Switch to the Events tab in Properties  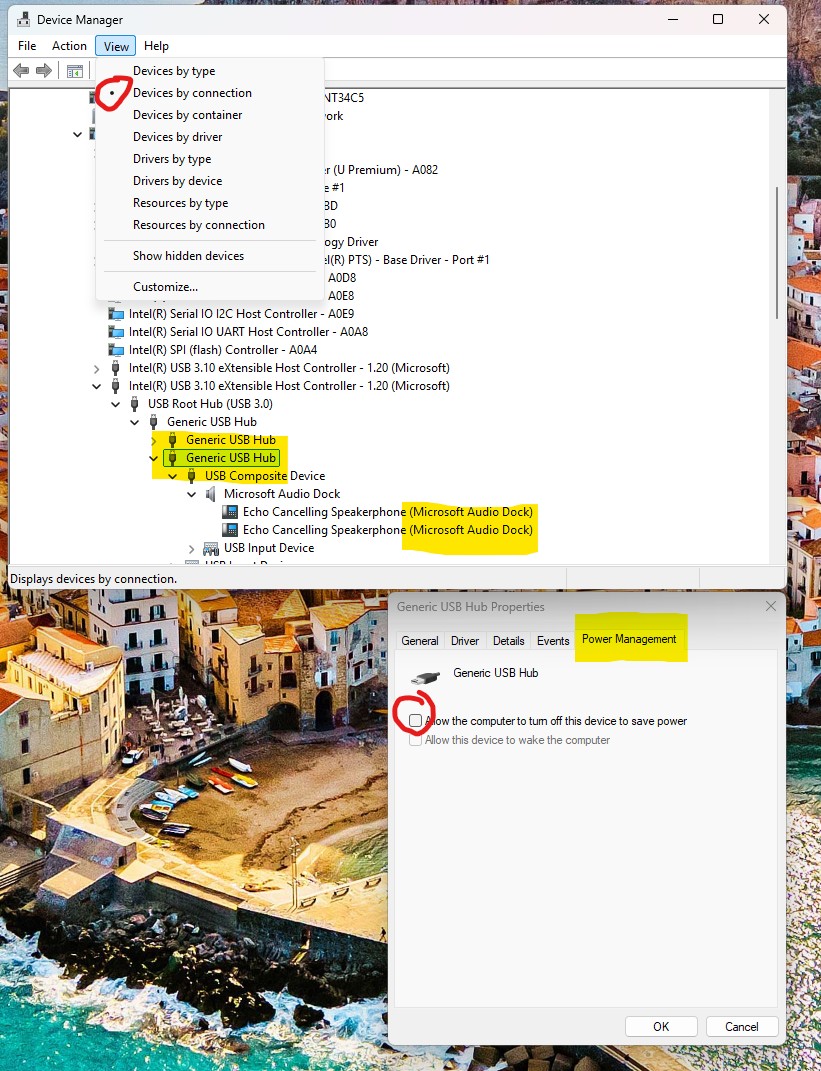point(553,641)
